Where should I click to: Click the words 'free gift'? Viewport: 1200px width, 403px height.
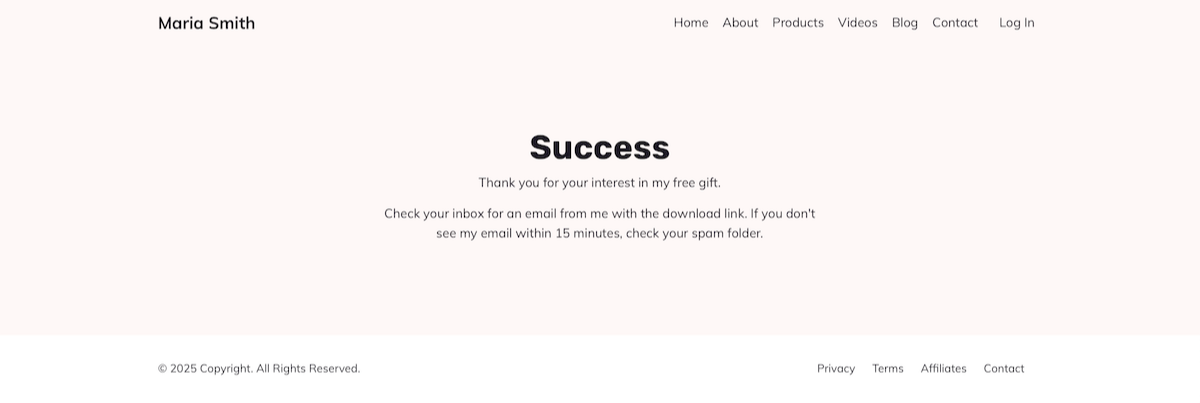697,183
